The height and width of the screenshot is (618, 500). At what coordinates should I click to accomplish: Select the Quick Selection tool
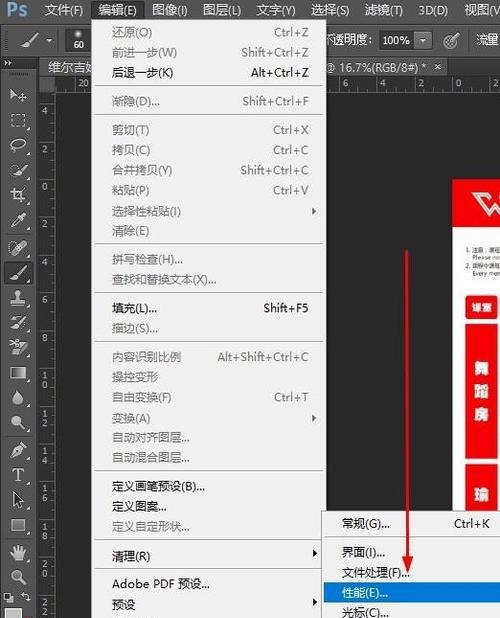tap(18, 170)
